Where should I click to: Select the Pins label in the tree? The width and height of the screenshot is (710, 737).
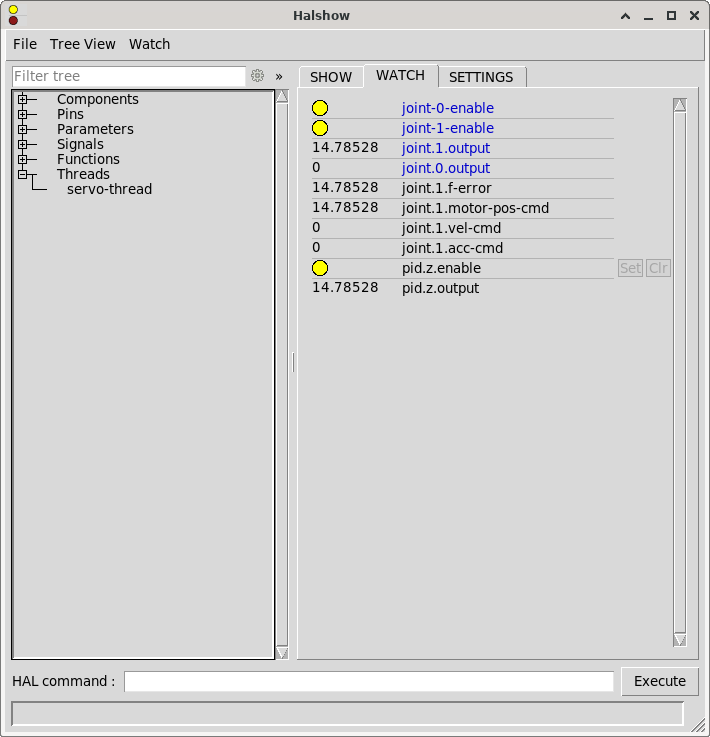point(70,114)
